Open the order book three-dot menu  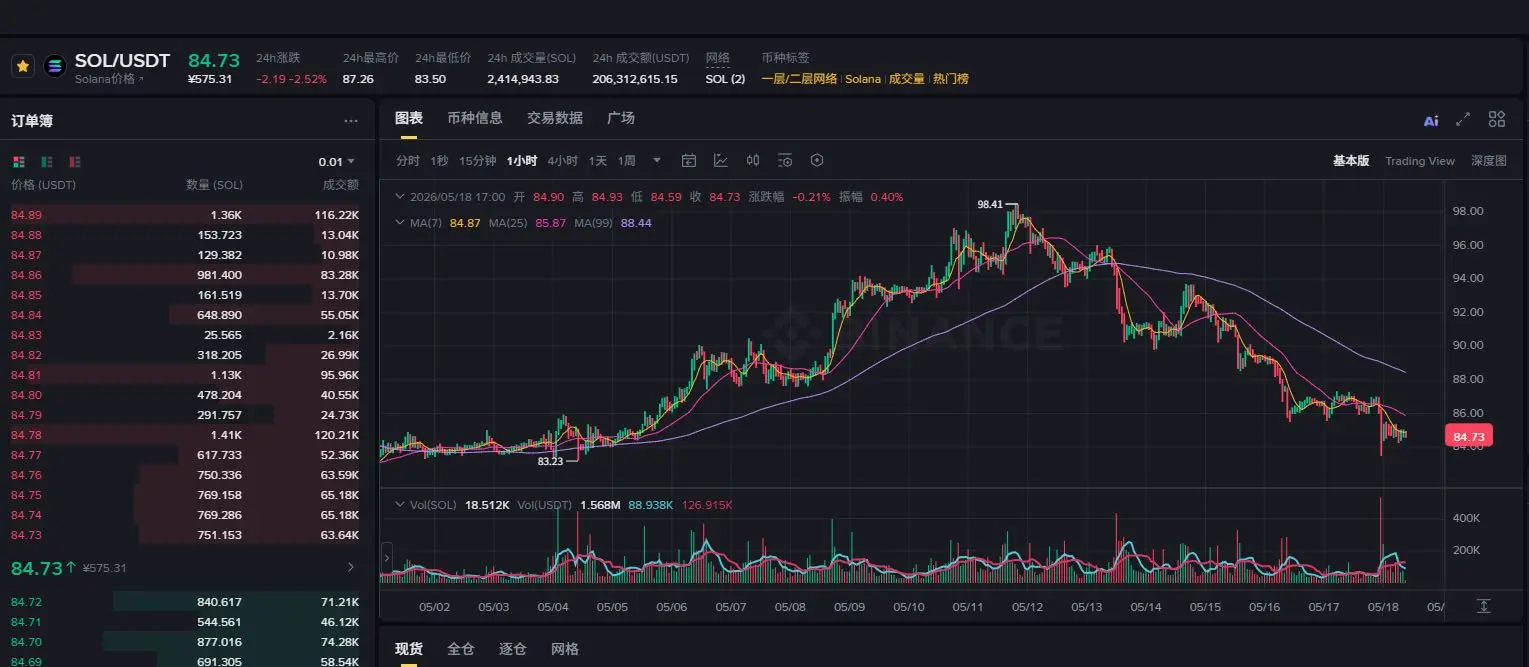click(351, 121)
